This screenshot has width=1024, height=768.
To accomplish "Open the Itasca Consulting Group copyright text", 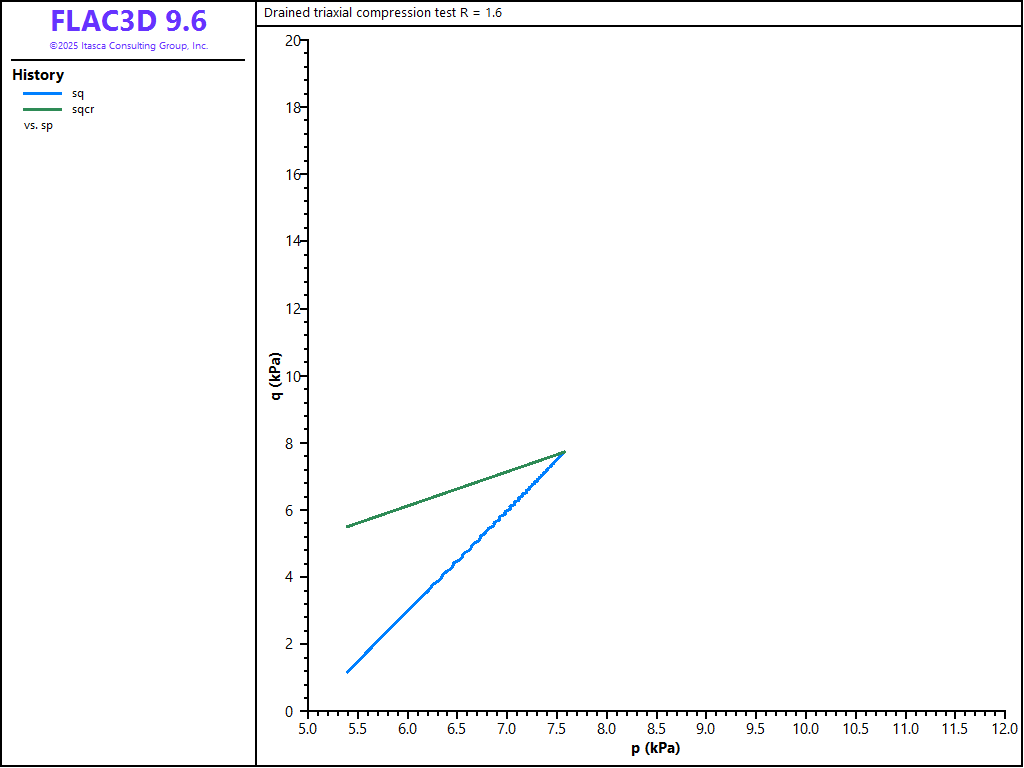I will click(128, 46).
